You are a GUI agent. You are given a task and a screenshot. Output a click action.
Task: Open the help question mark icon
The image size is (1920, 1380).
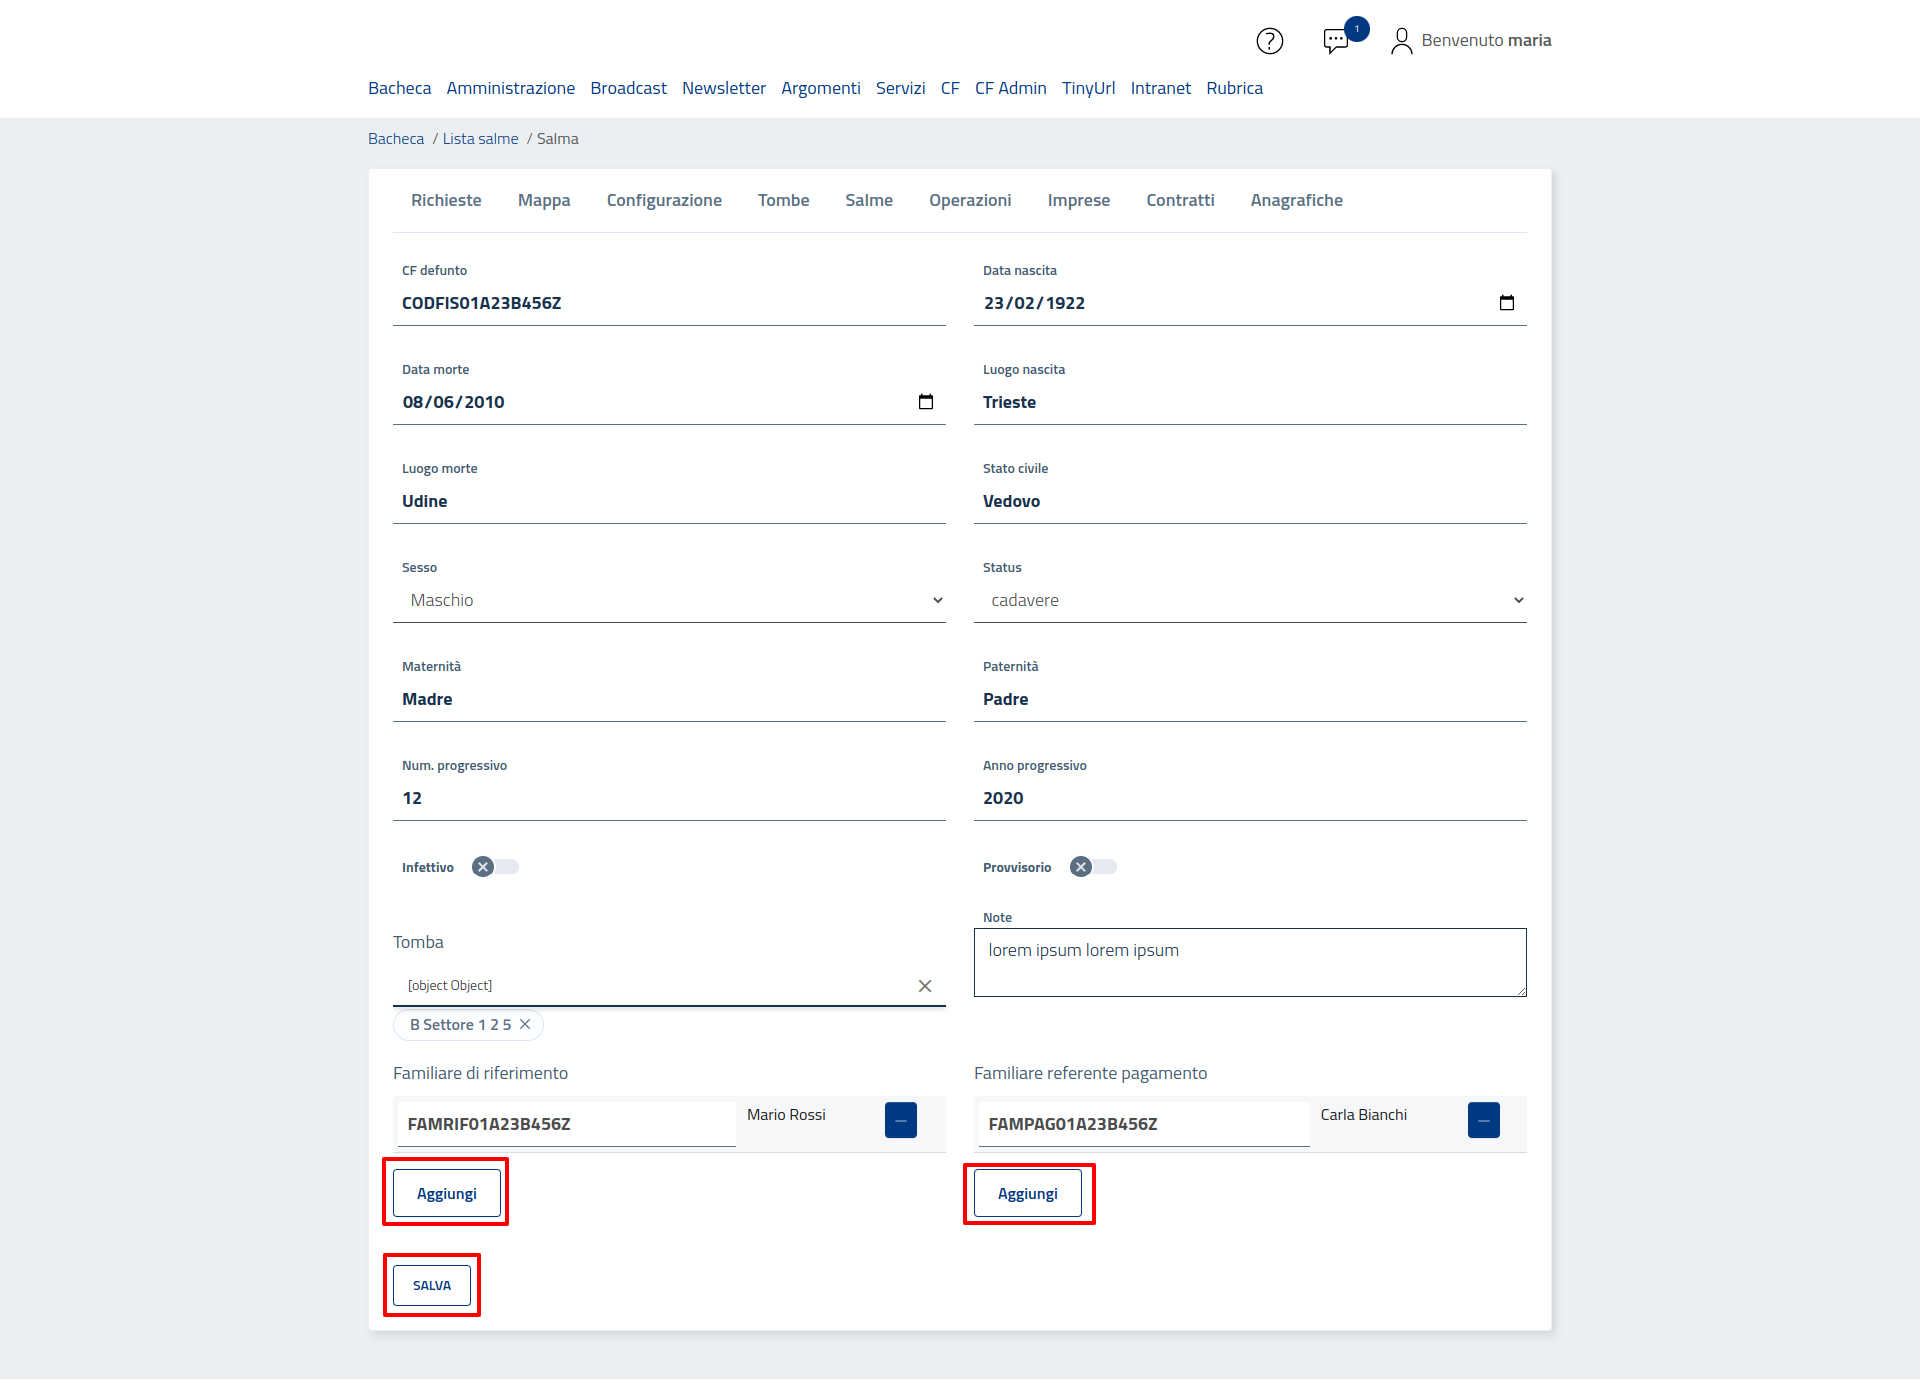click(x=1269, y=41)
